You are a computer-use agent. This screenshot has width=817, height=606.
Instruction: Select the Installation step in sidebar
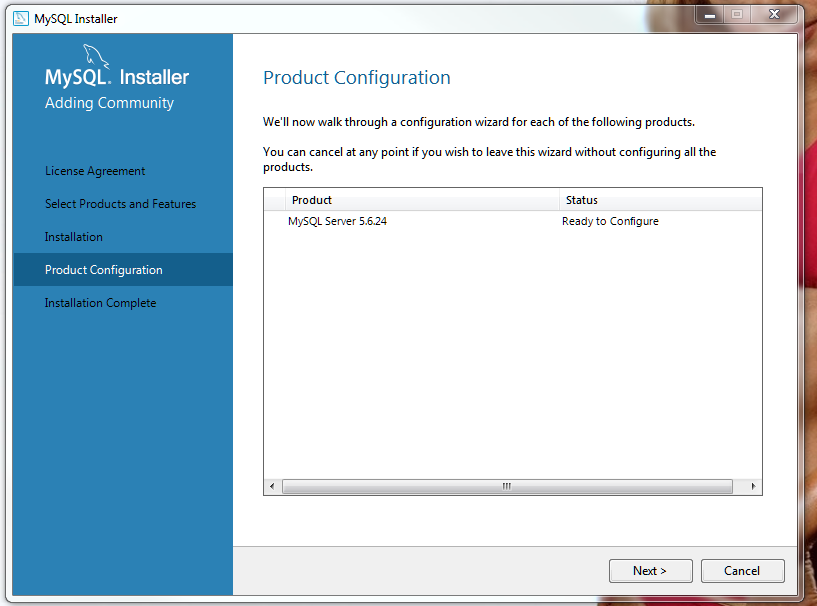click(73, 237)
